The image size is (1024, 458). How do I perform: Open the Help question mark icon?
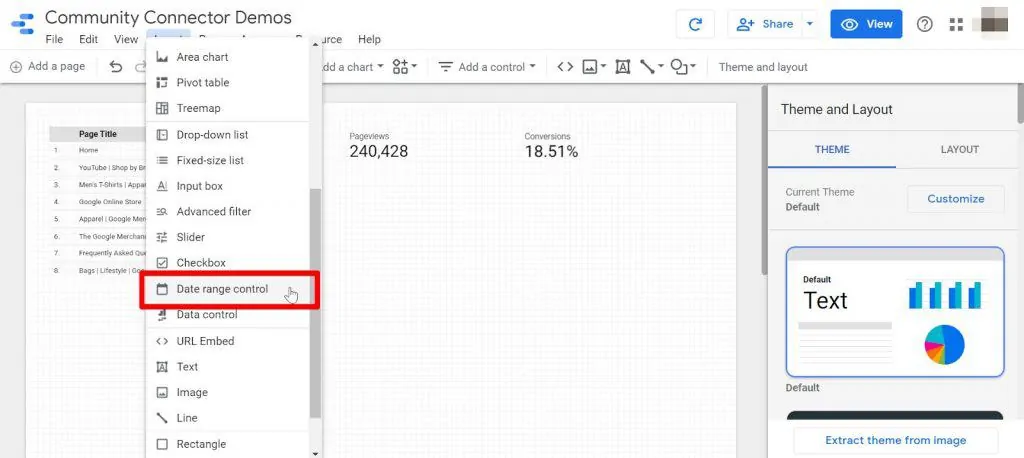[924, 24]
